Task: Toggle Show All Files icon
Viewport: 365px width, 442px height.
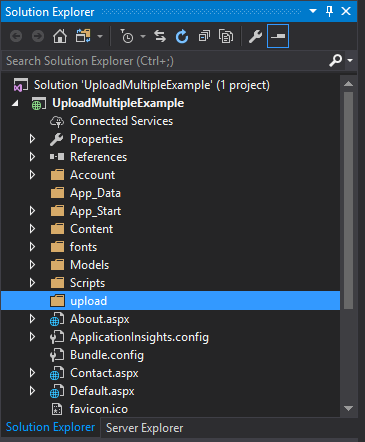Action: [x=226, y=36]
